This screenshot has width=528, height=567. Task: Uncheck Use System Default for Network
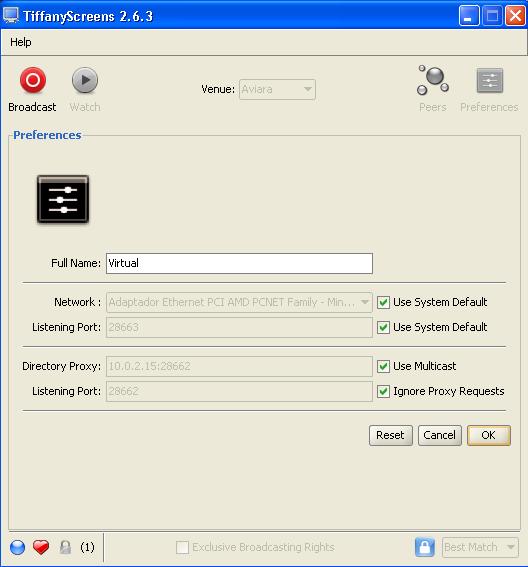pos(383,302)
